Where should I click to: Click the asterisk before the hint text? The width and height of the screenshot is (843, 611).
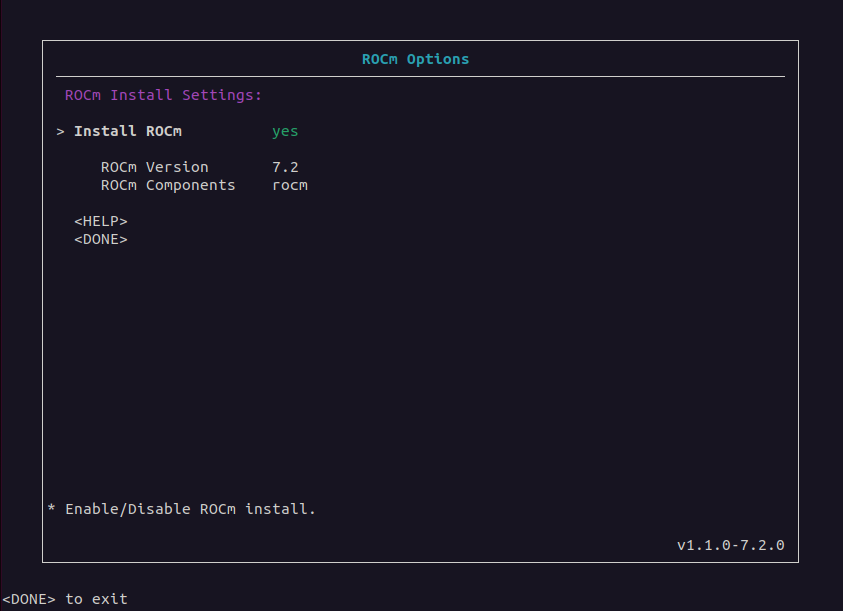click(52, 510)
